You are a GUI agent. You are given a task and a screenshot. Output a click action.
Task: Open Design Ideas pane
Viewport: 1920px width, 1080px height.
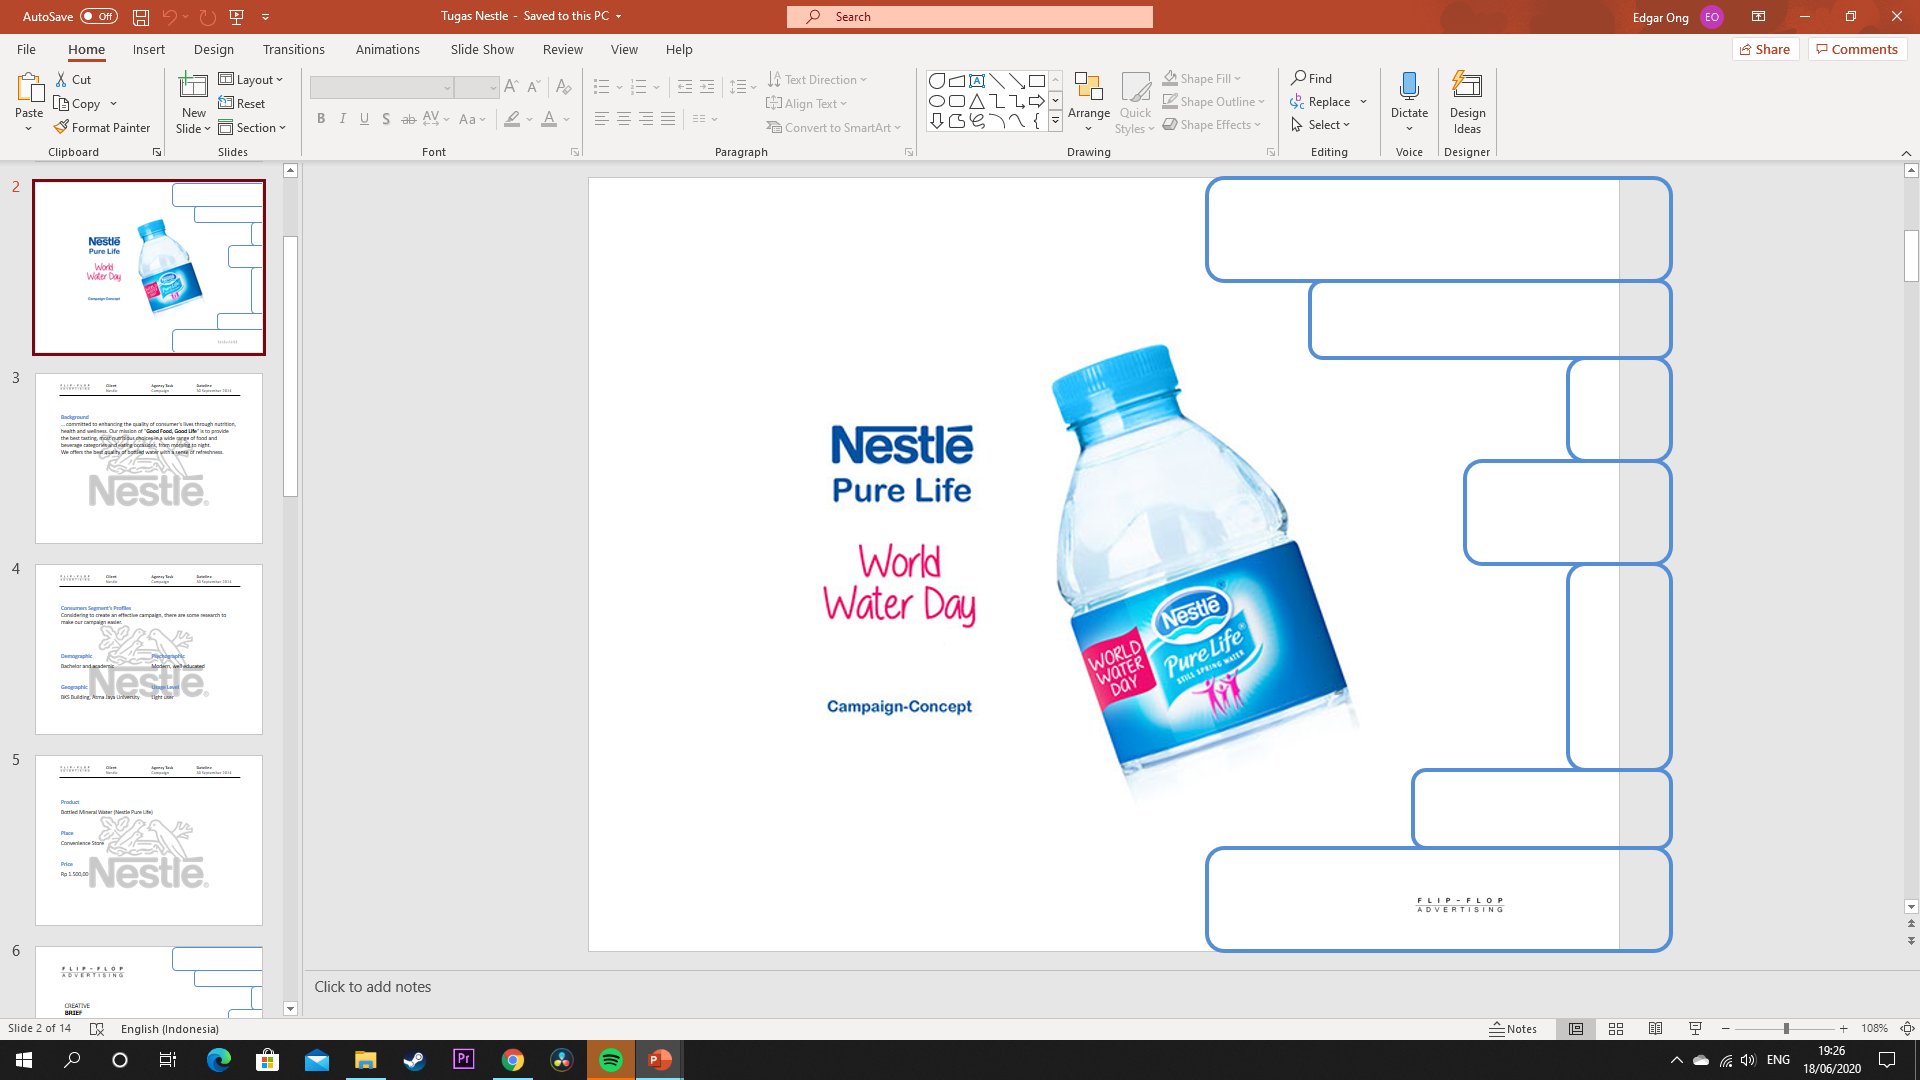[x=1467, y=102]
